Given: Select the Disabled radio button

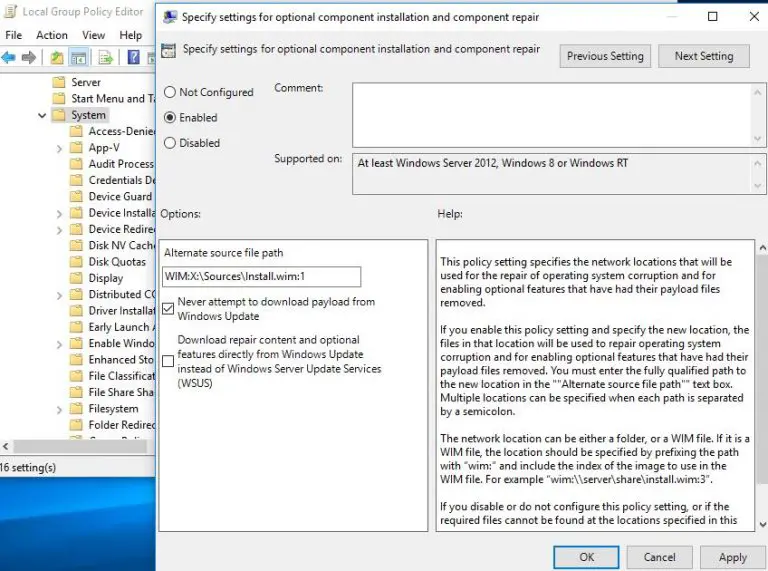Looking at the screenshot, I should coord(170,143).
